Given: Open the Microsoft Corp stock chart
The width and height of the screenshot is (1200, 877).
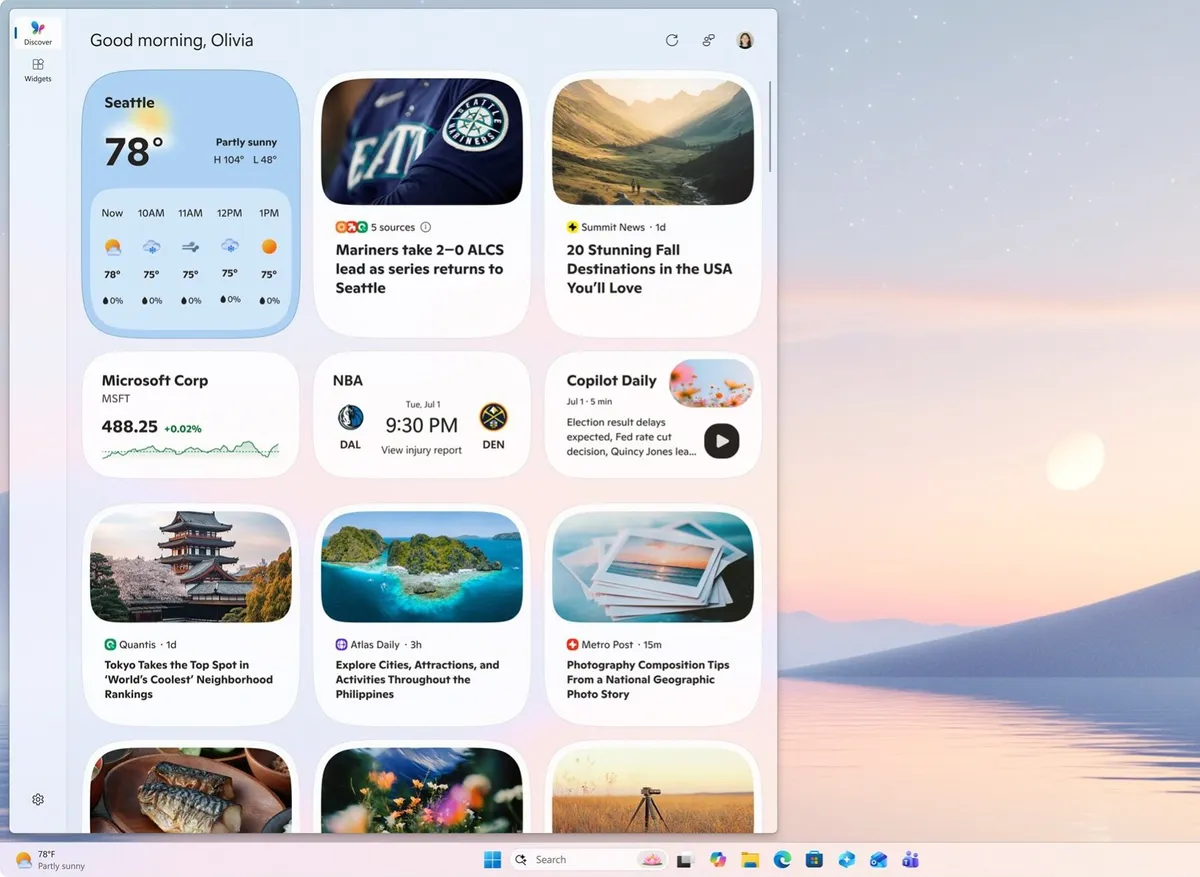Looking at the screenshot, I should point(190,450).
